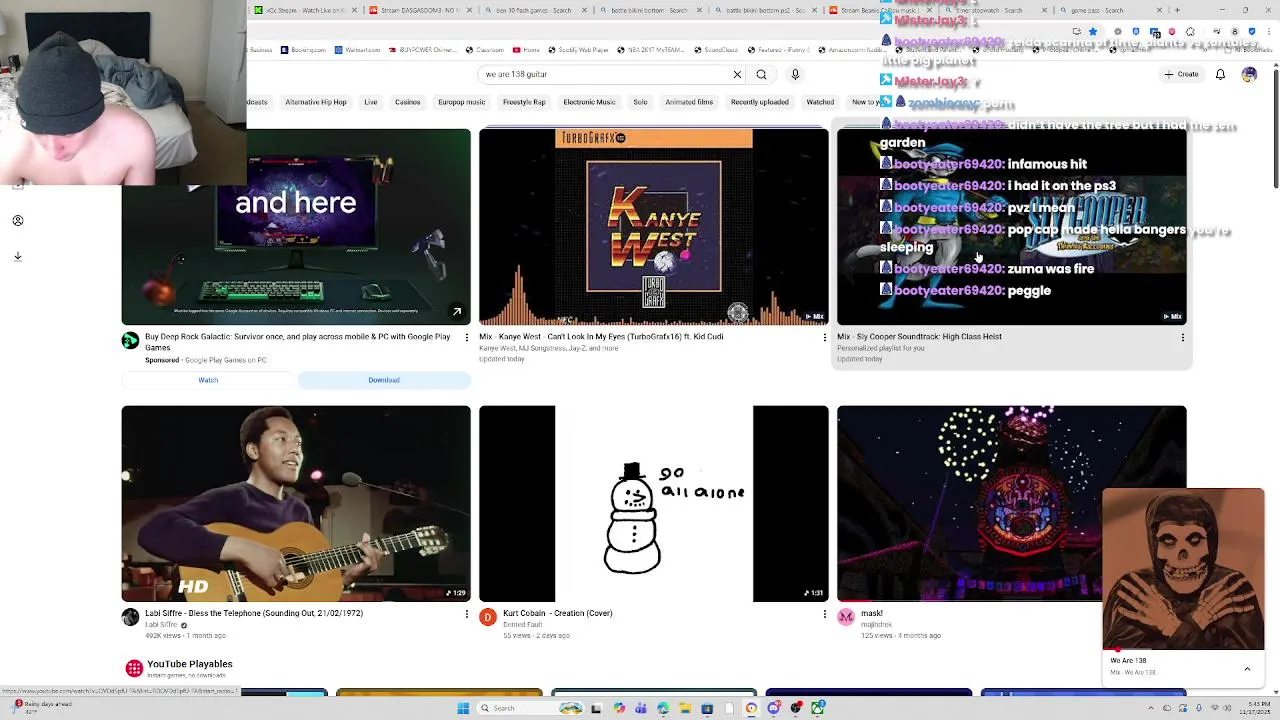Viewport: 1280px width, 720px height.
Task: Click Deep Rock Galactic advertiser icon
Action: (130, 341)
